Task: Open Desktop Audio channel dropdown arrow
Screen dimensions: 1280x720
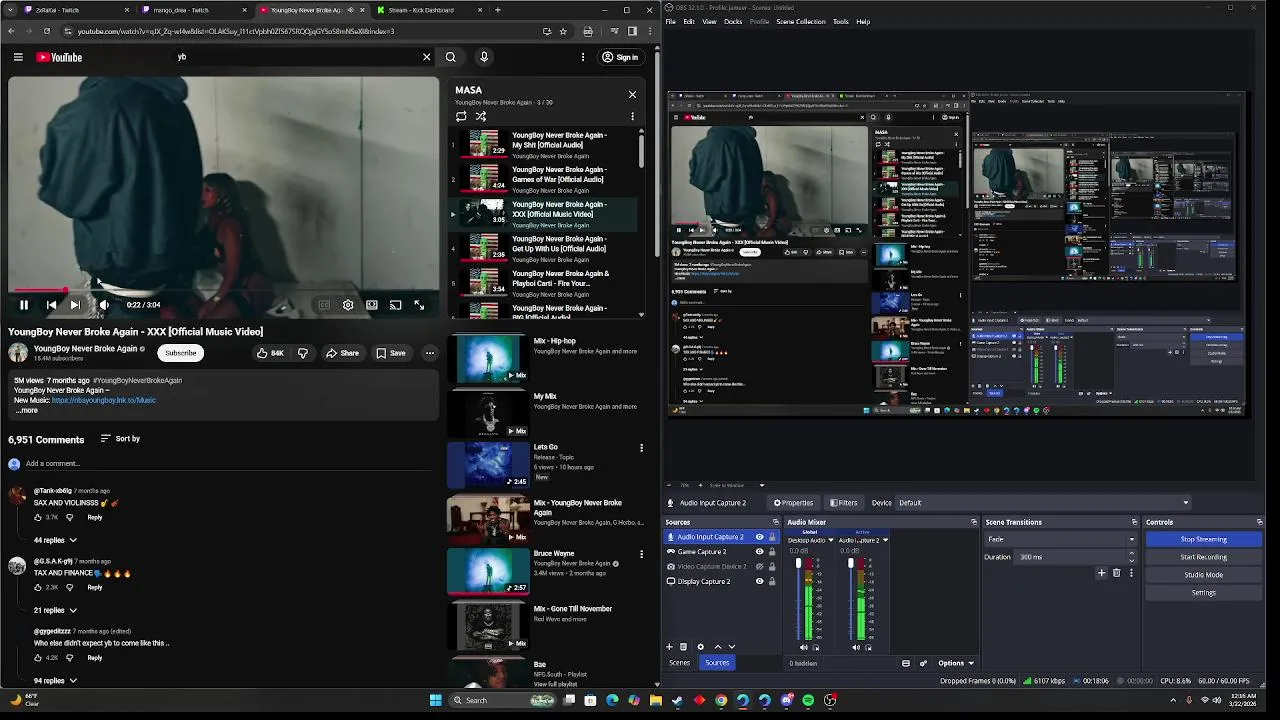Action: click(831, 540)
